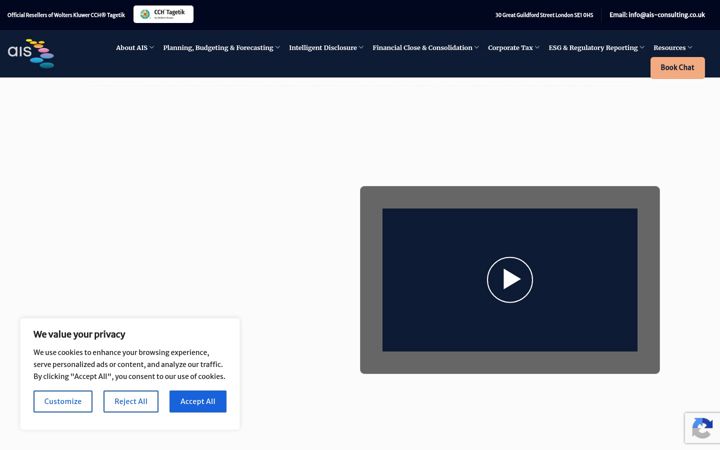Click the AIS logo in header

tap(31, 53)
